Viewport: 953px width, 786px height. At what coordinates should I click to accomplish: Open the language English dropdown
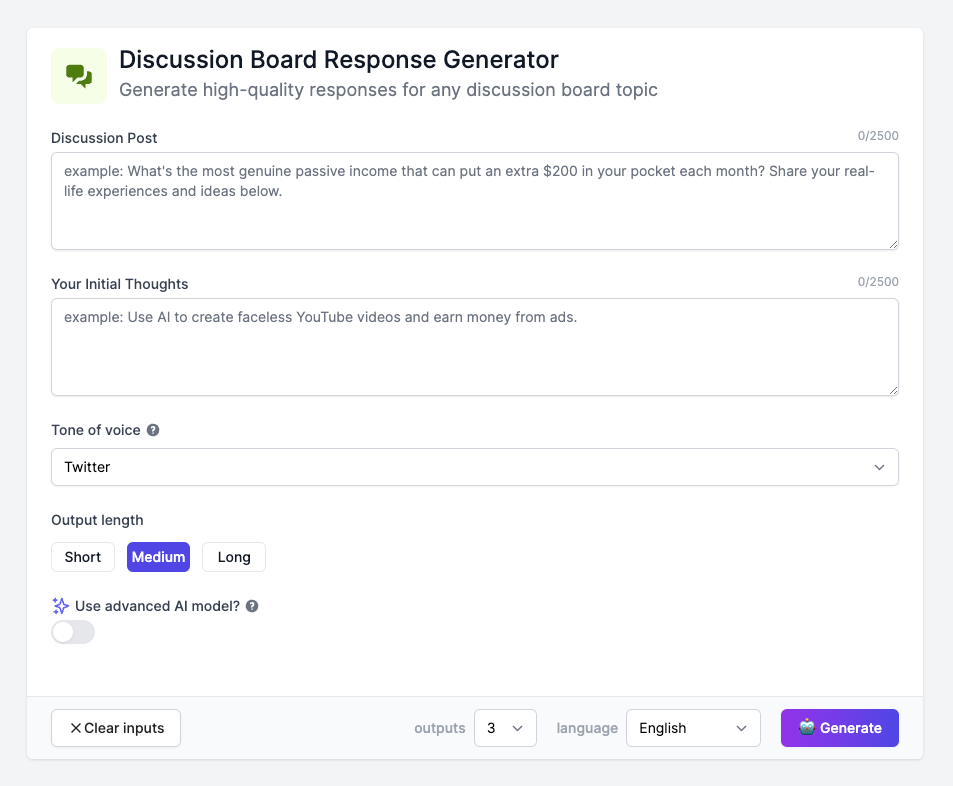(693, 728)
